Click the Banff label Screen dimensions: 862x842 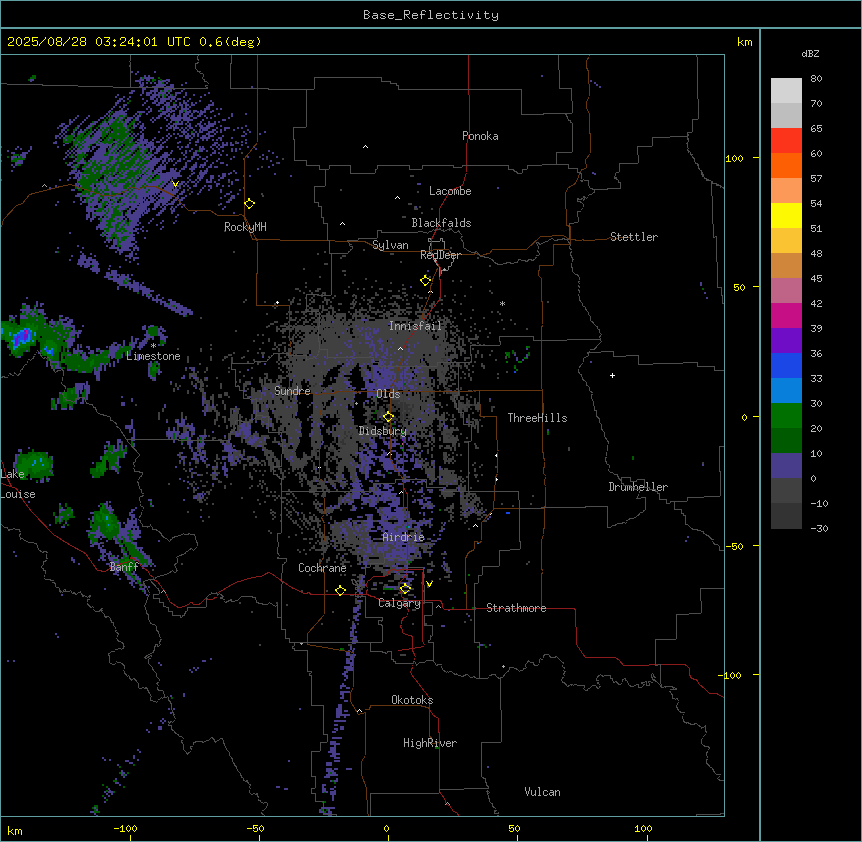124,567
